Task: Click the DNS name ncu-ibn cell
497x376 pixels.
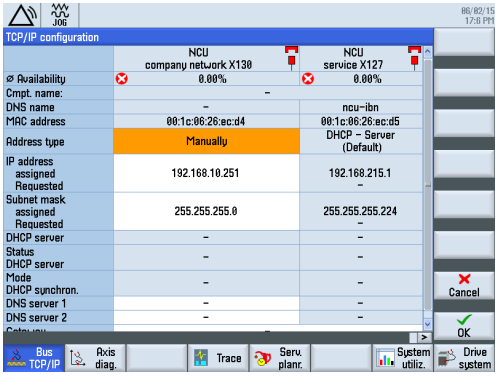Action: [x=361, y=107]
